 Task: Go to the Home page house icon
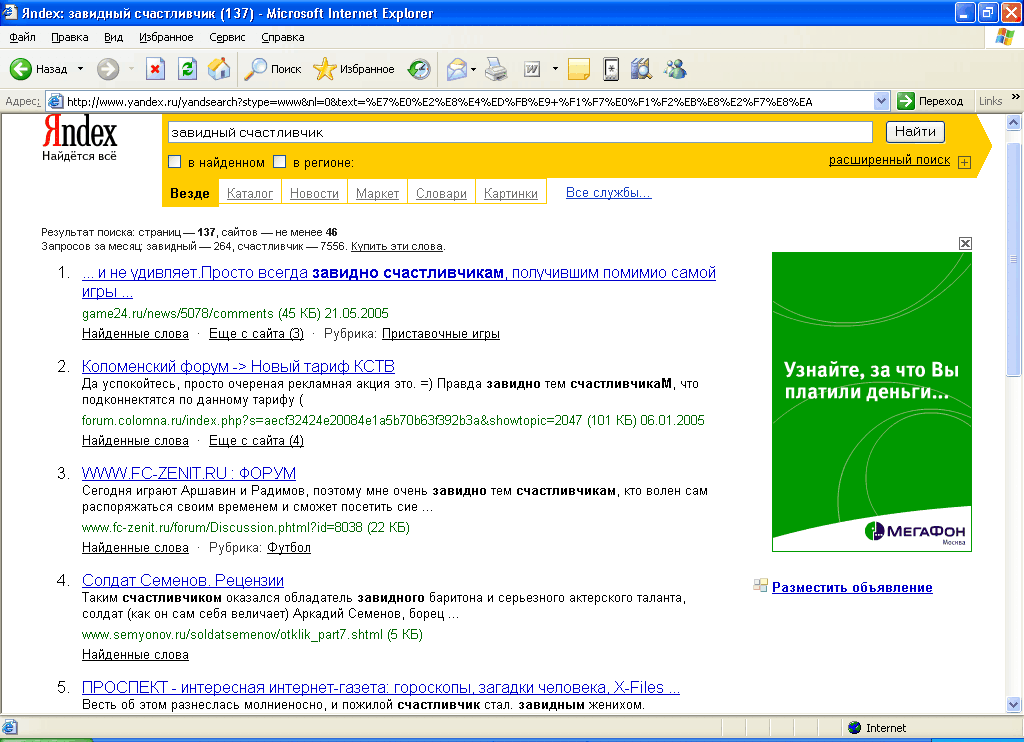pyautogui.click(x=219, y=69)
